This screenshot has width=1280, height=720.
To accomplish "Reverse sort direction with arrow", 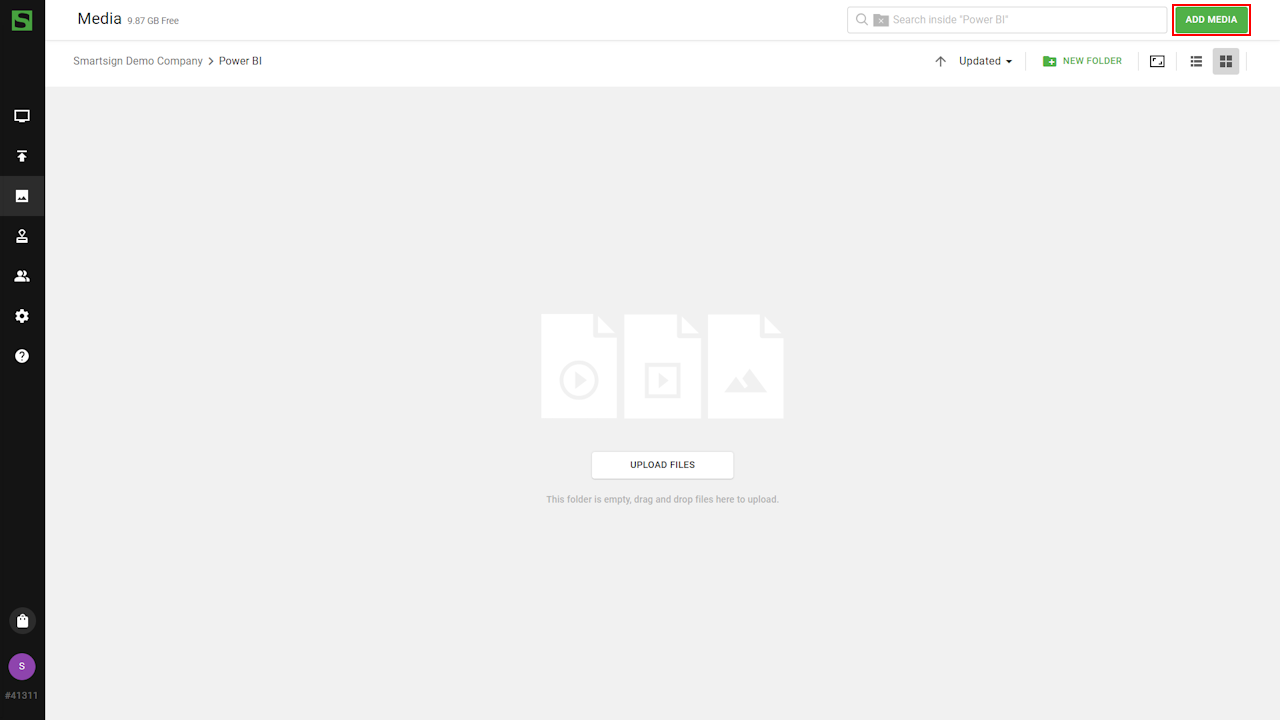I will click(940, 61).
